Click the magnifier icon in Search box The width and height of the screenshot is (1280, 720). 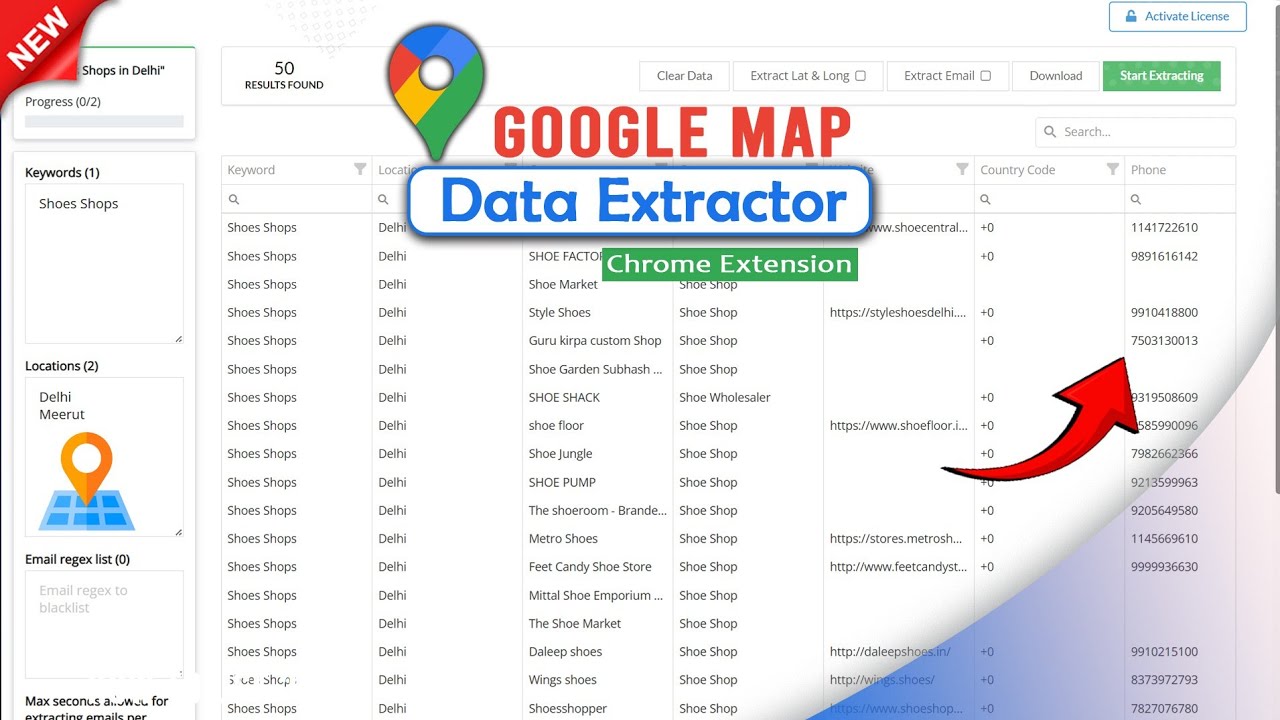pos(1050,132)
